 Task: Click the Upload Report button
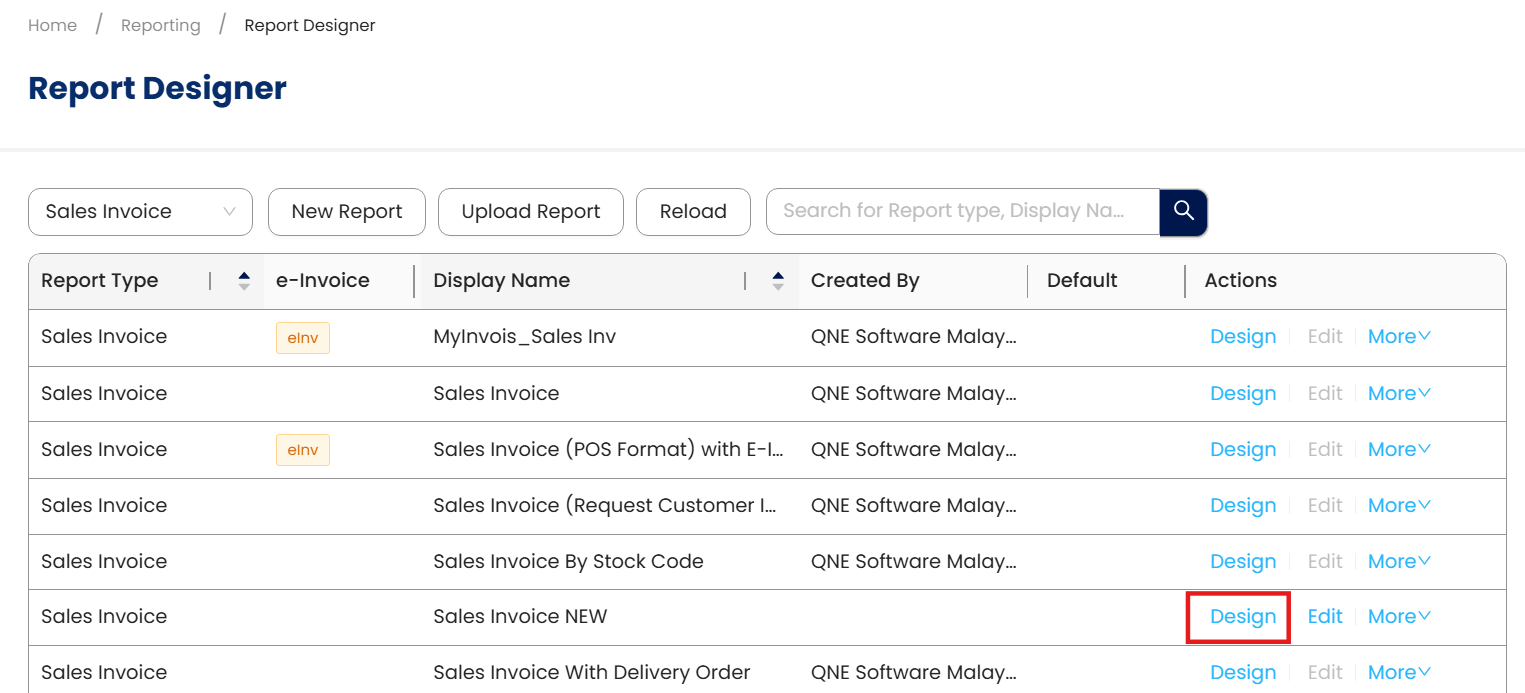531,212
